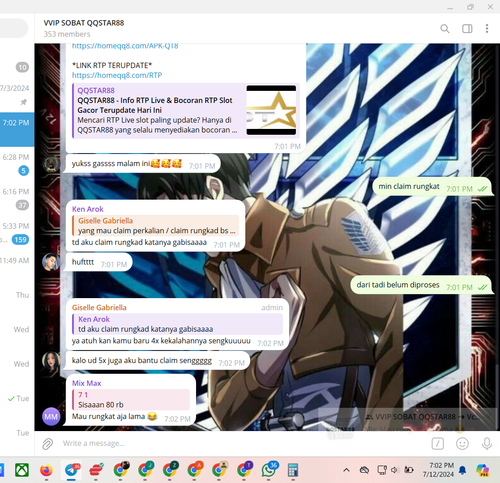Open the homeqq8.com/RTP link
Image resolution: width=500 pixels, height=483 pixels.
point(117,75)
